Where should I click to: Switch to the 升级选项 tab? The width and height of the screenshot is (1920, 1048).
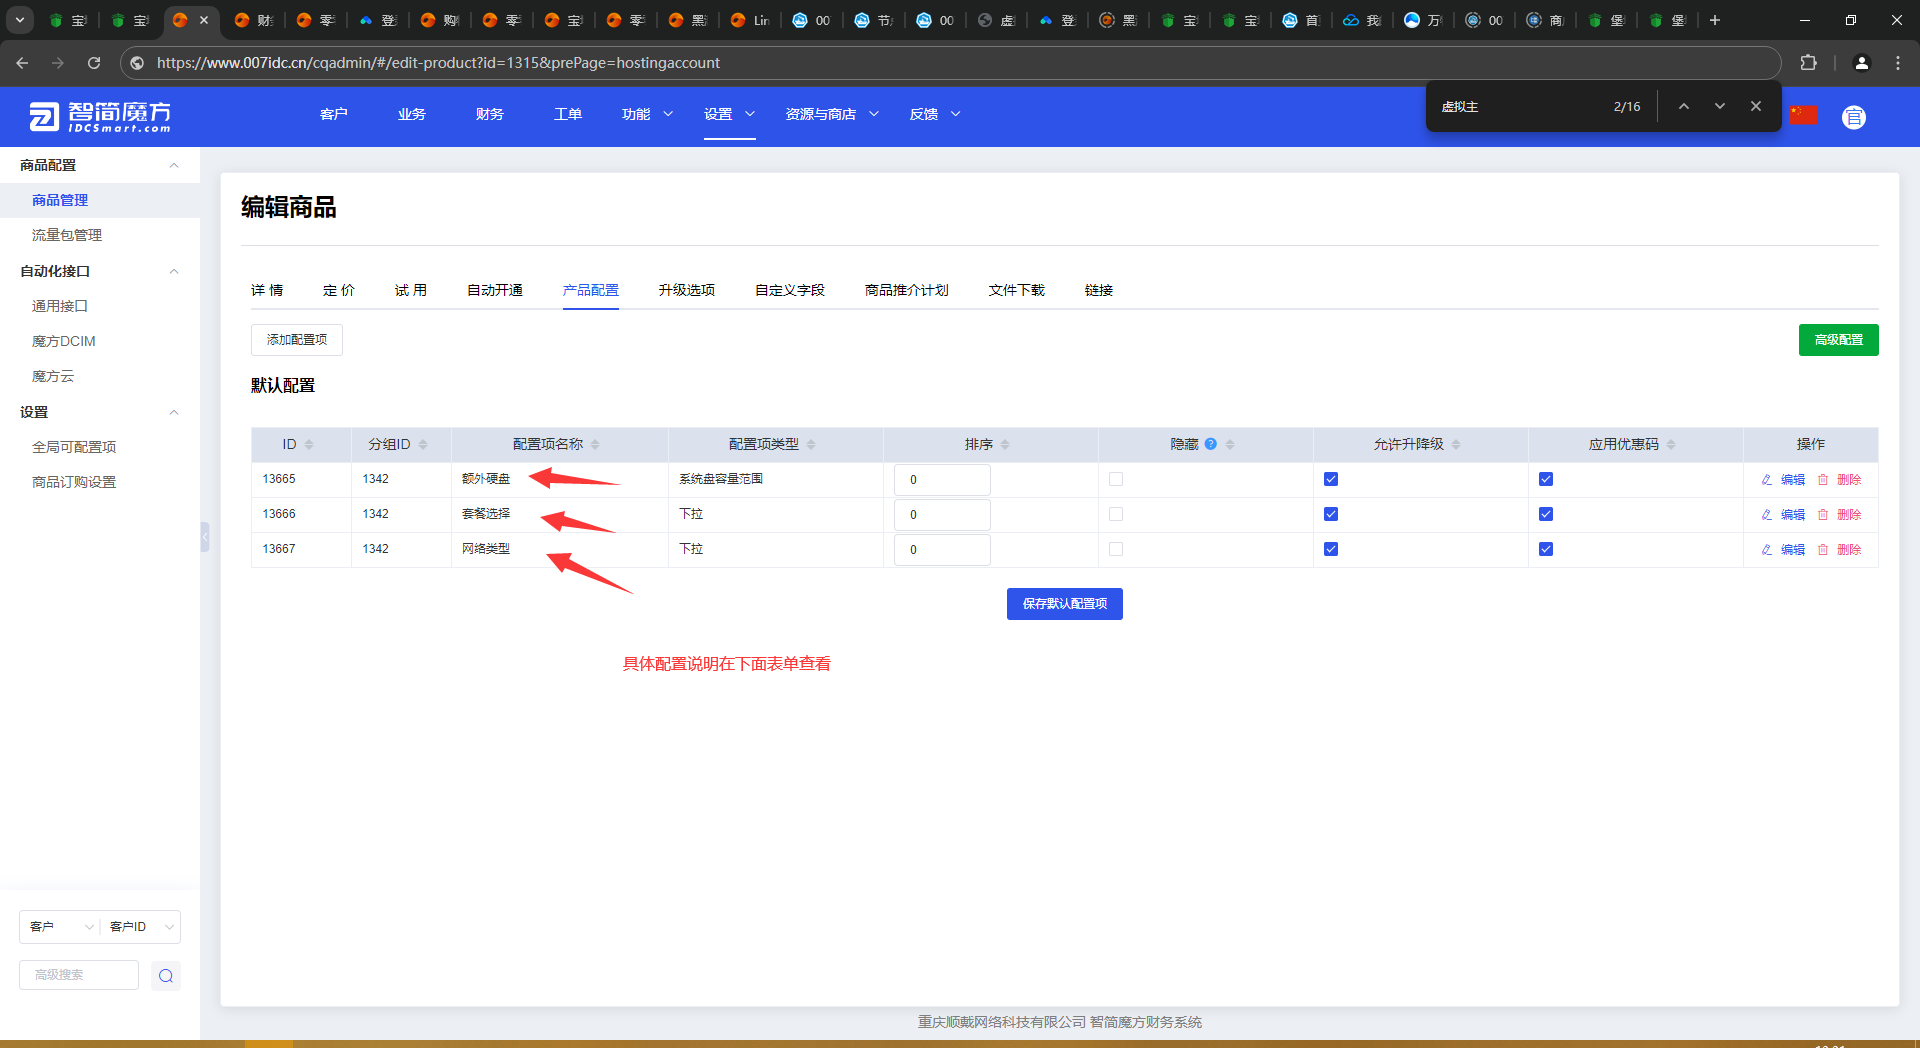click(x=687, y=290)
